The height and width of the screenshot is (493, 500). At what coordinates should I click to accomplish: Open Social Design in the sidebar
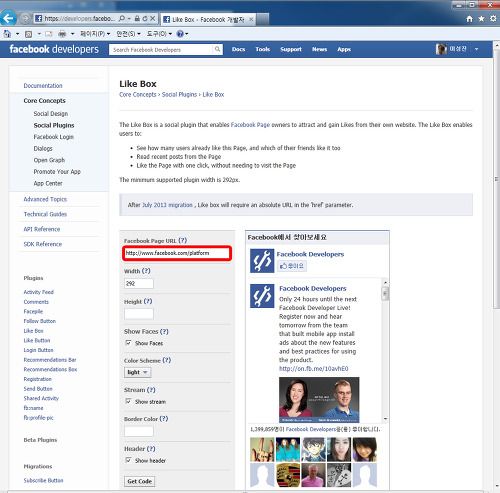click(x=51, y=114)
